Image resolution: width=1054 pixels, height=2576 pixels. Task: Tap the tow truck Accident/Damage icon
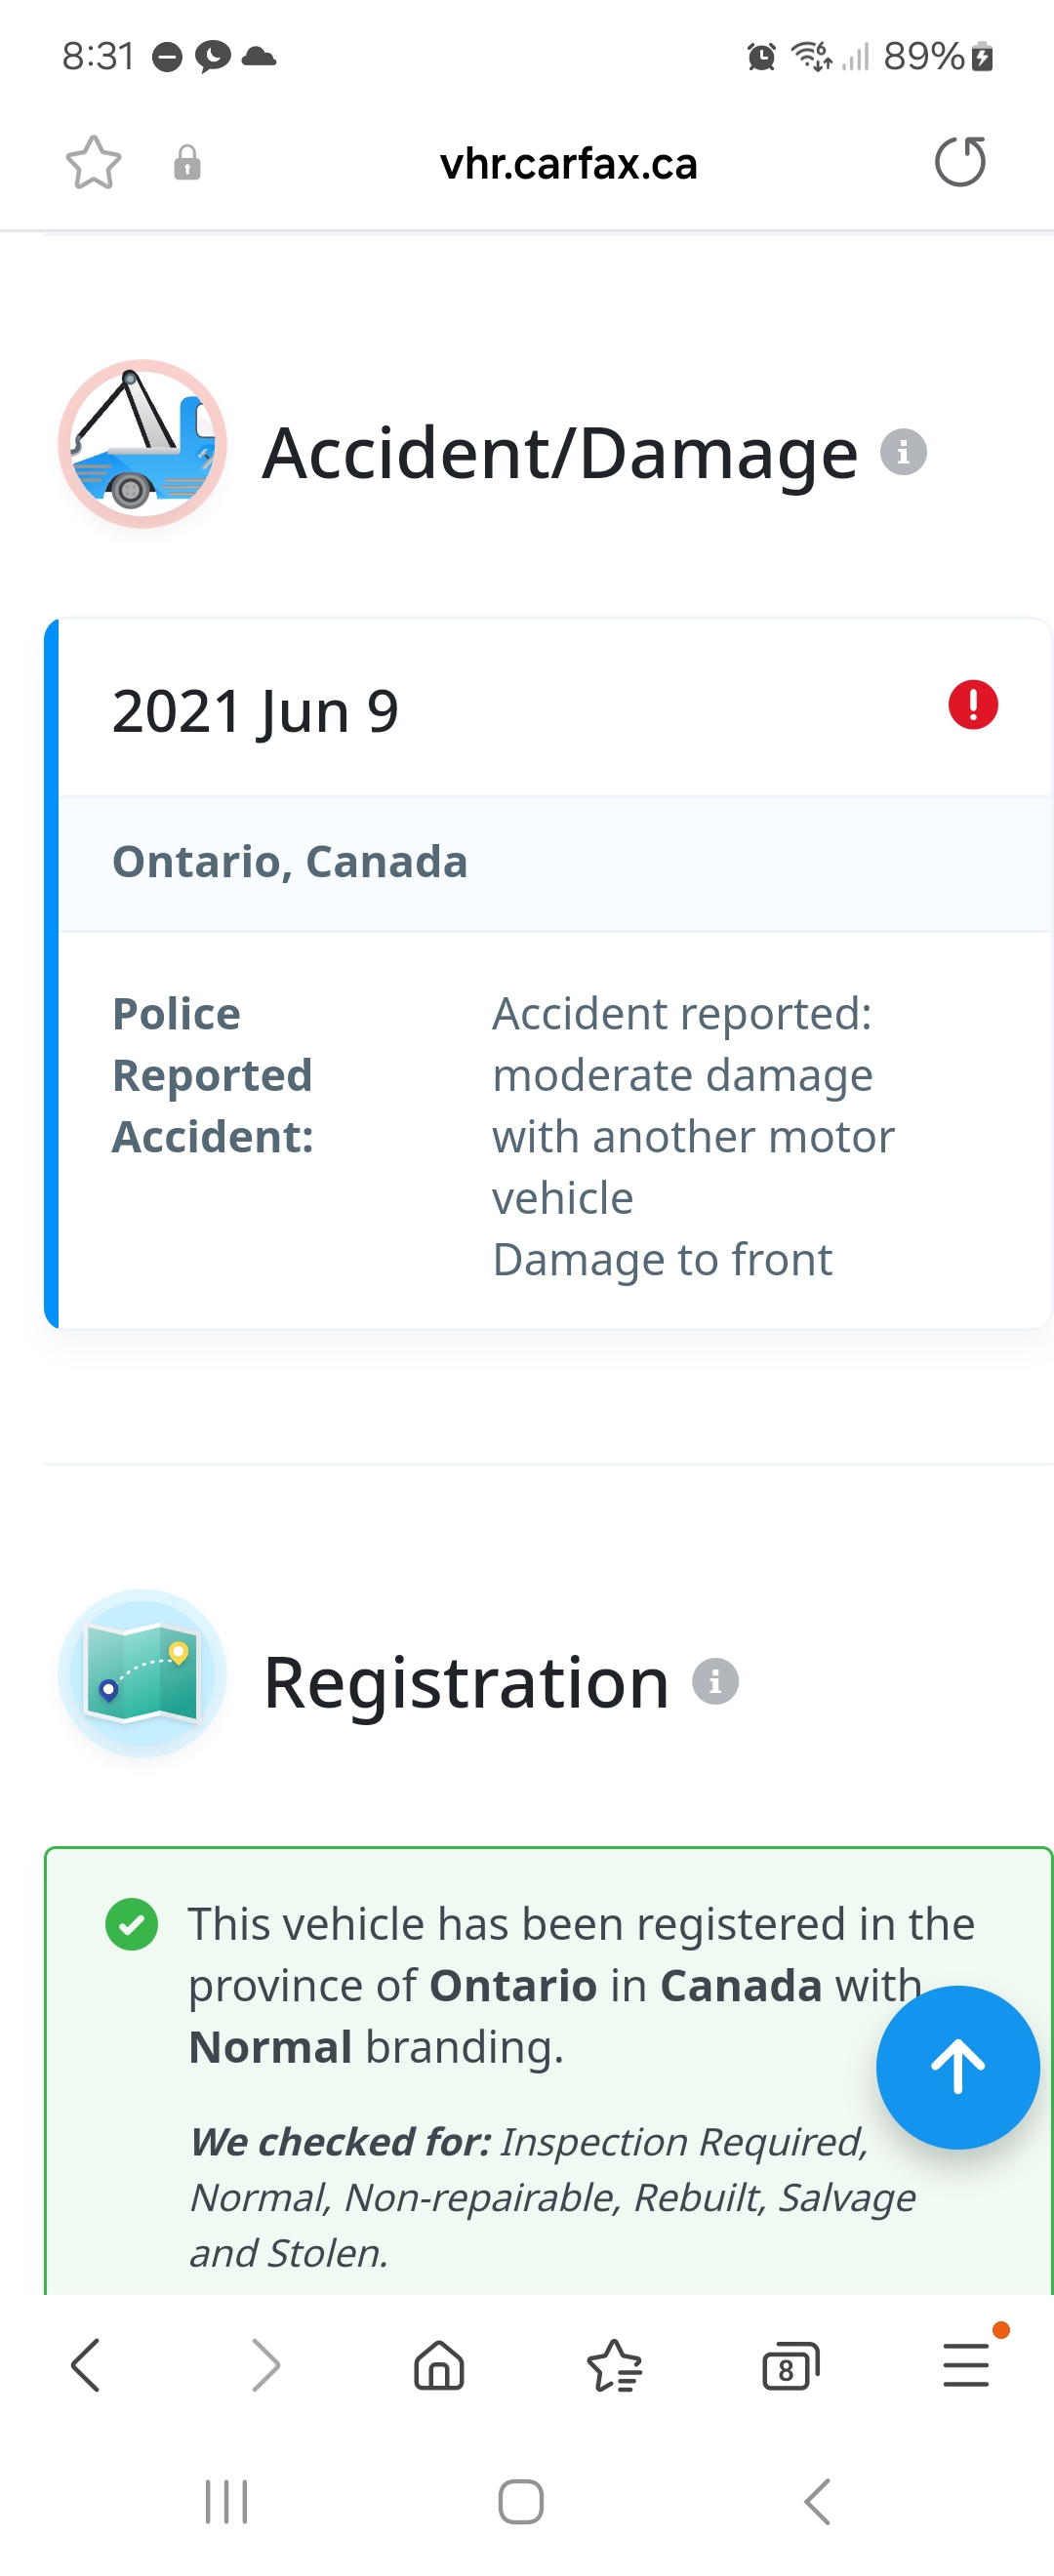click(142, 444)
